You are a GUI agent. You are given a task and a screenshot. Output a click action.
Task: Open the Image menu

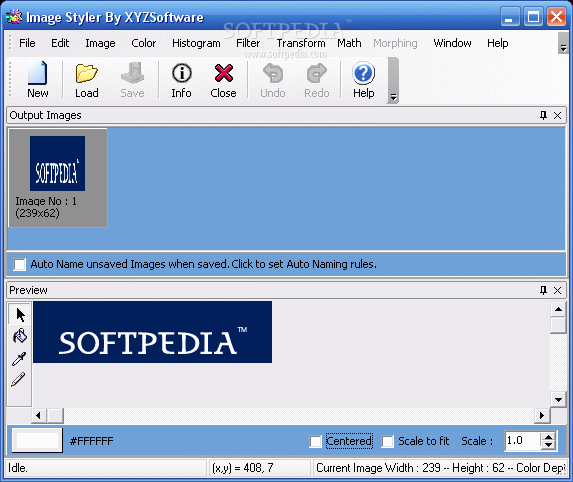(100, 43)
